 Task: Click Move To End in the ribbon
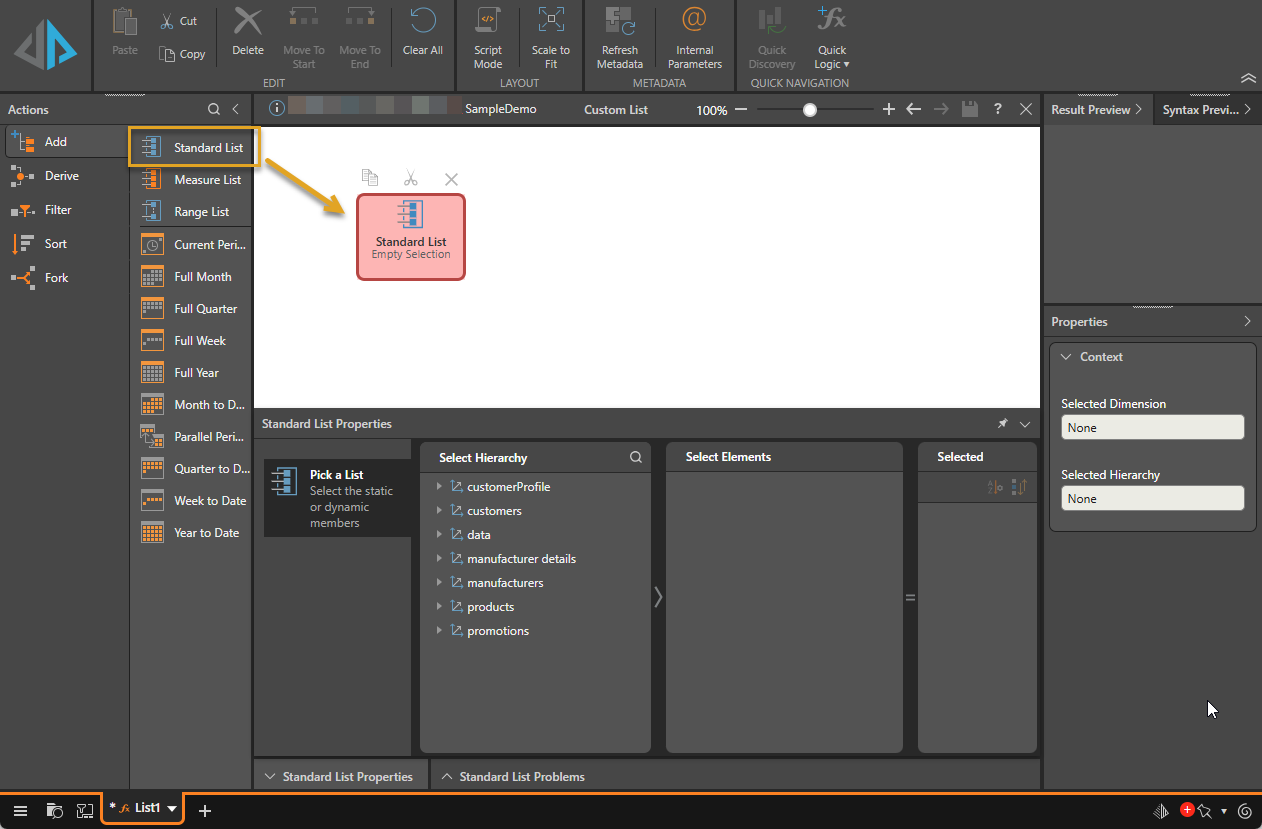pyautogui.click(x=360, y=38)
